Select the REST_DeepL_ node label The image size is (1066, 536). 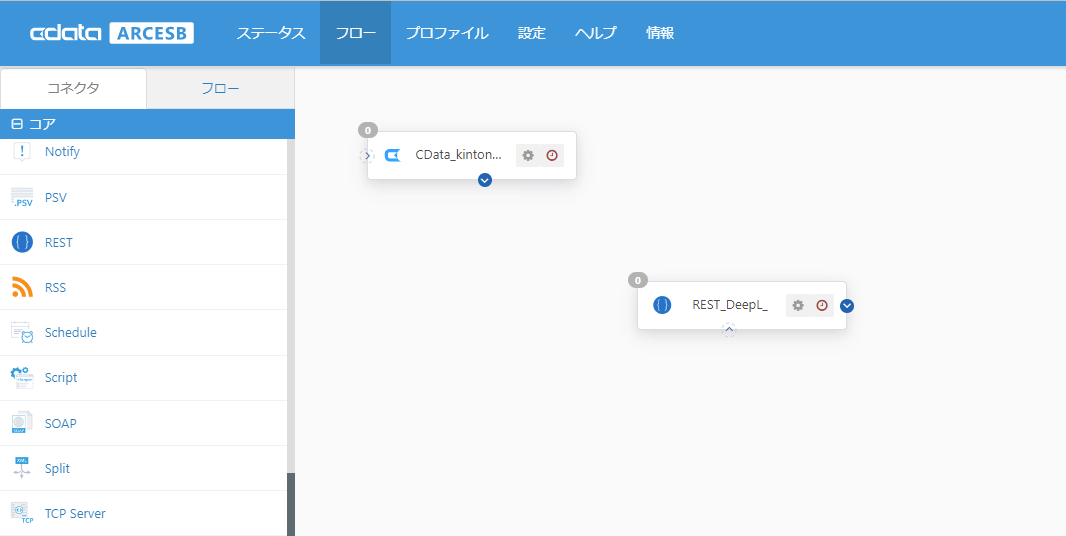click(730, 305)
